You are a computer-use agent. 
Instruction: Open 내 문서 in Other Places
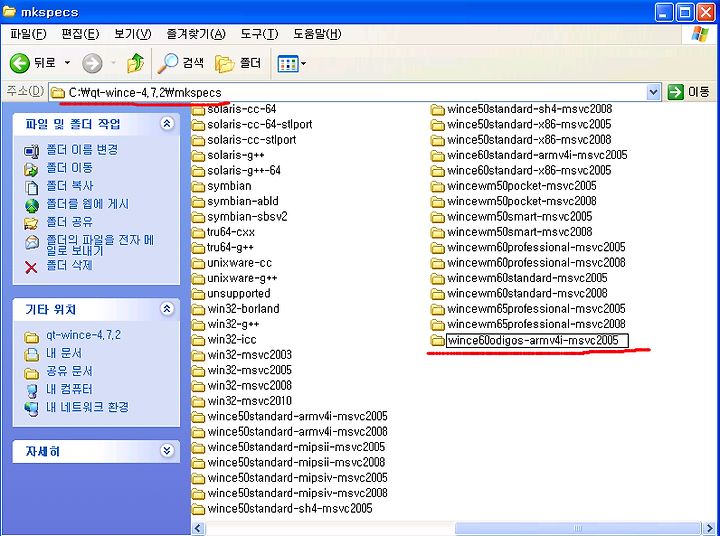point(64,353)
